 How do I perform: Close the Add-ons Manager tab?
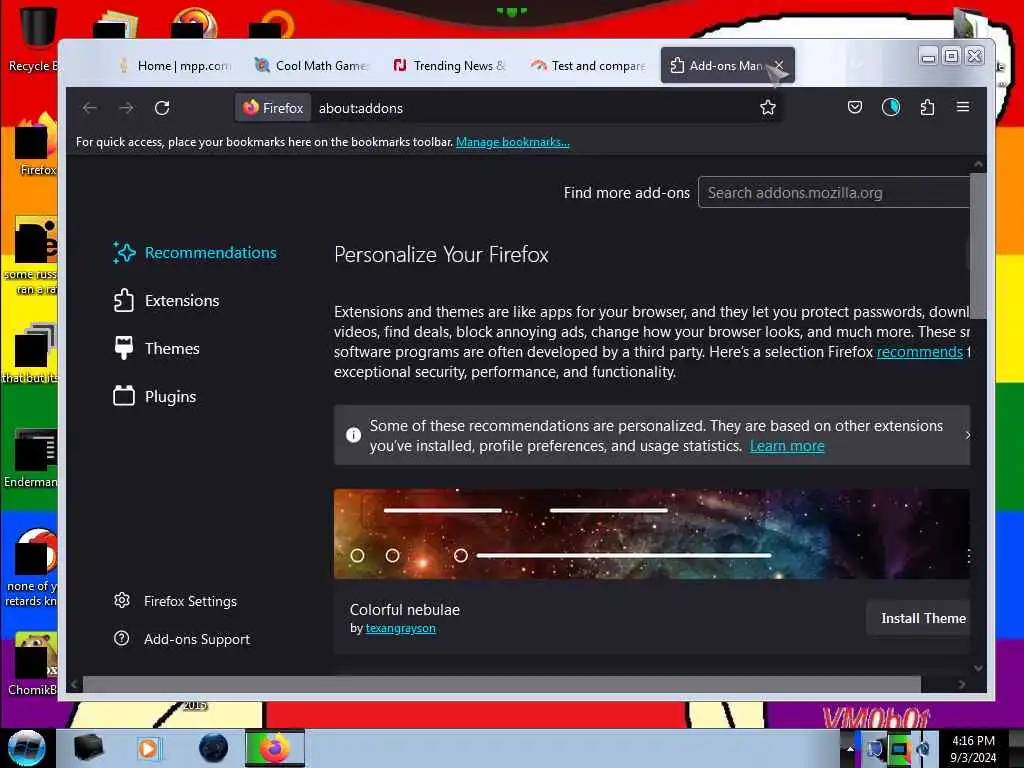[x=779, y=65]
